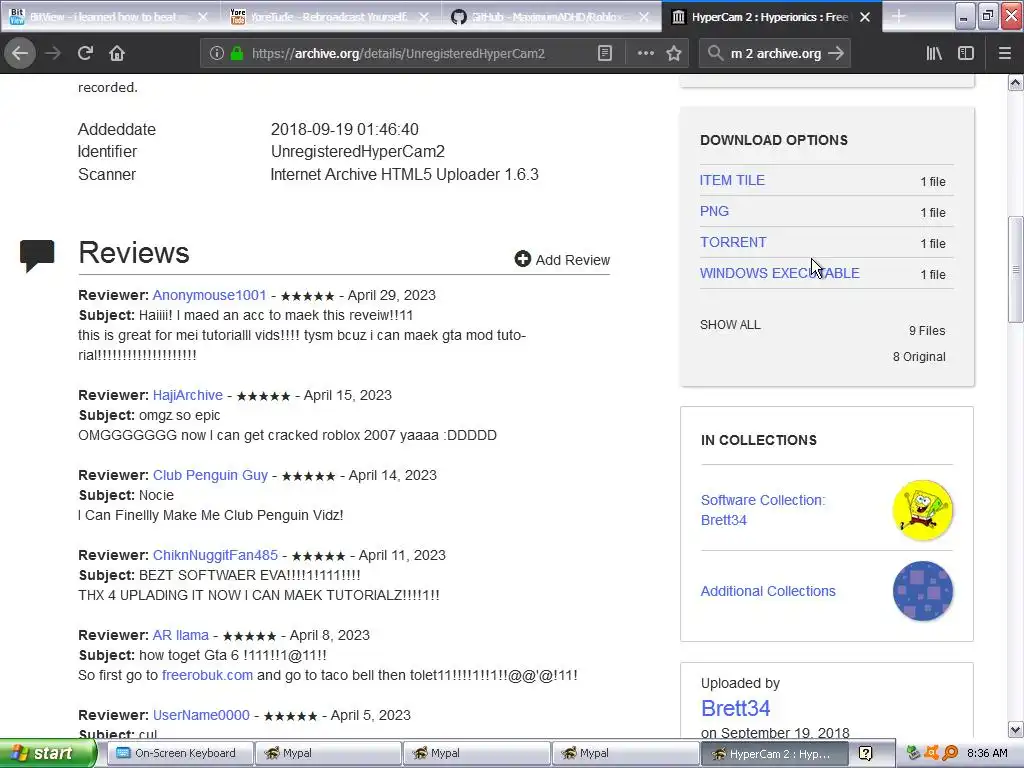Click the vertical scrollbar thumb
Screen dimensions: 1024x768
[x=1015, y=269]
